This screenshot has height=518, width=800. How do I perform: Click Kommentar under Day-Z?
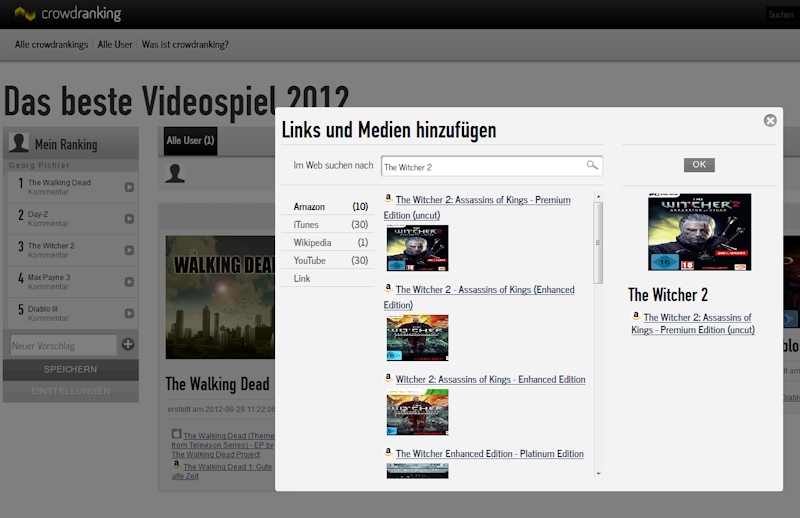click(x=48, y=224)
